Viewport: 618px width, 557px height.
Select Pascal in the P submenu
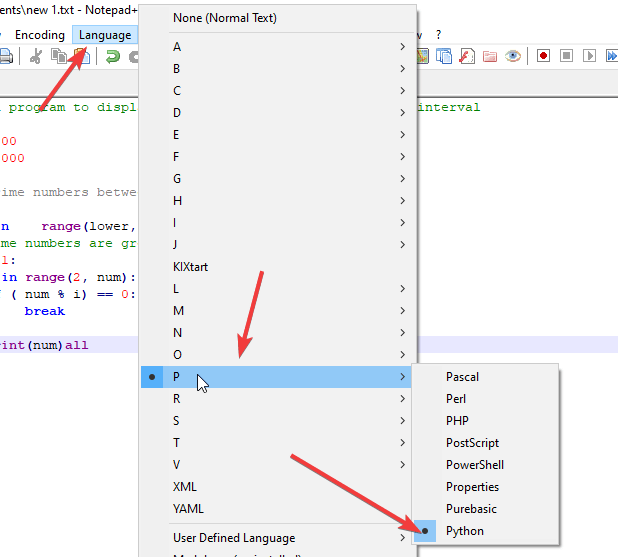[x=485, y=377]
